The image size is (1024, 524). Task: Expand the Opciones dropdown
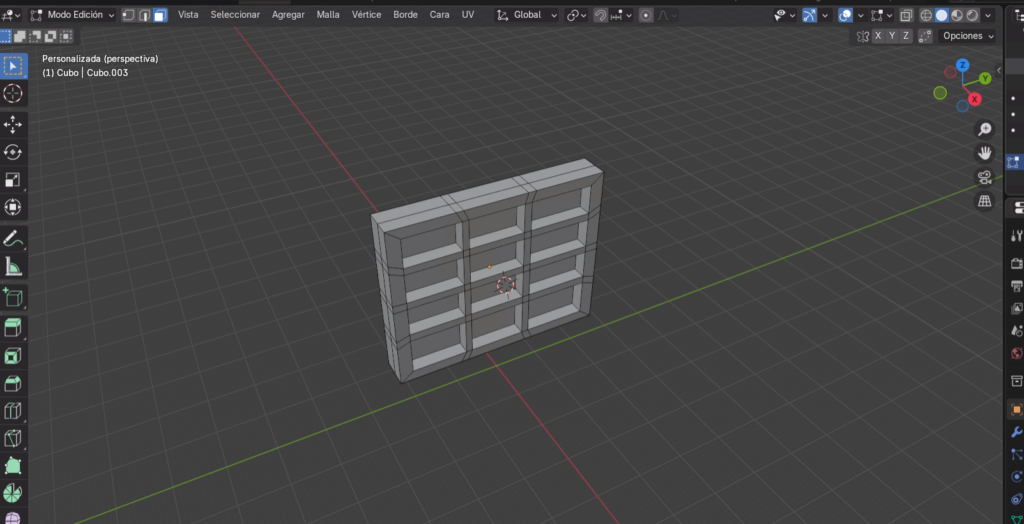pos(968,36)
